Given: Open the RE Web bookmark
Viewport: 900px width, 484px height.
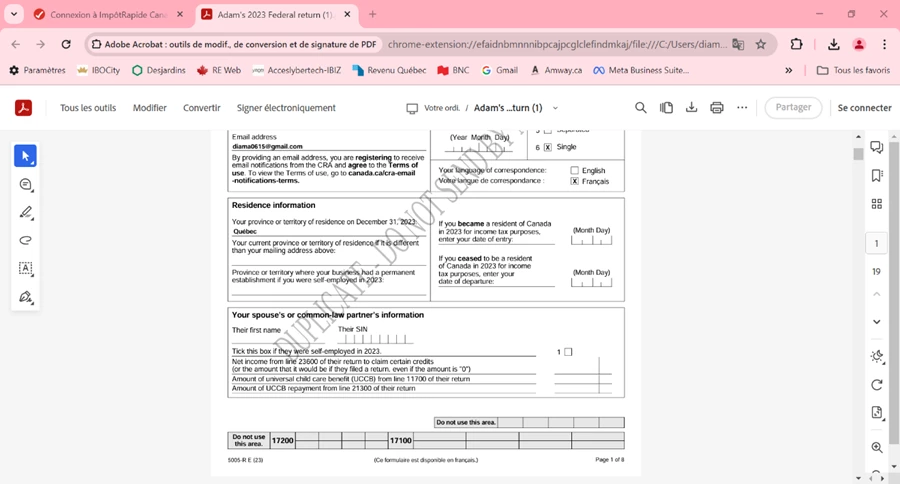Looking at the screenshot, I should tap(219, 70).
